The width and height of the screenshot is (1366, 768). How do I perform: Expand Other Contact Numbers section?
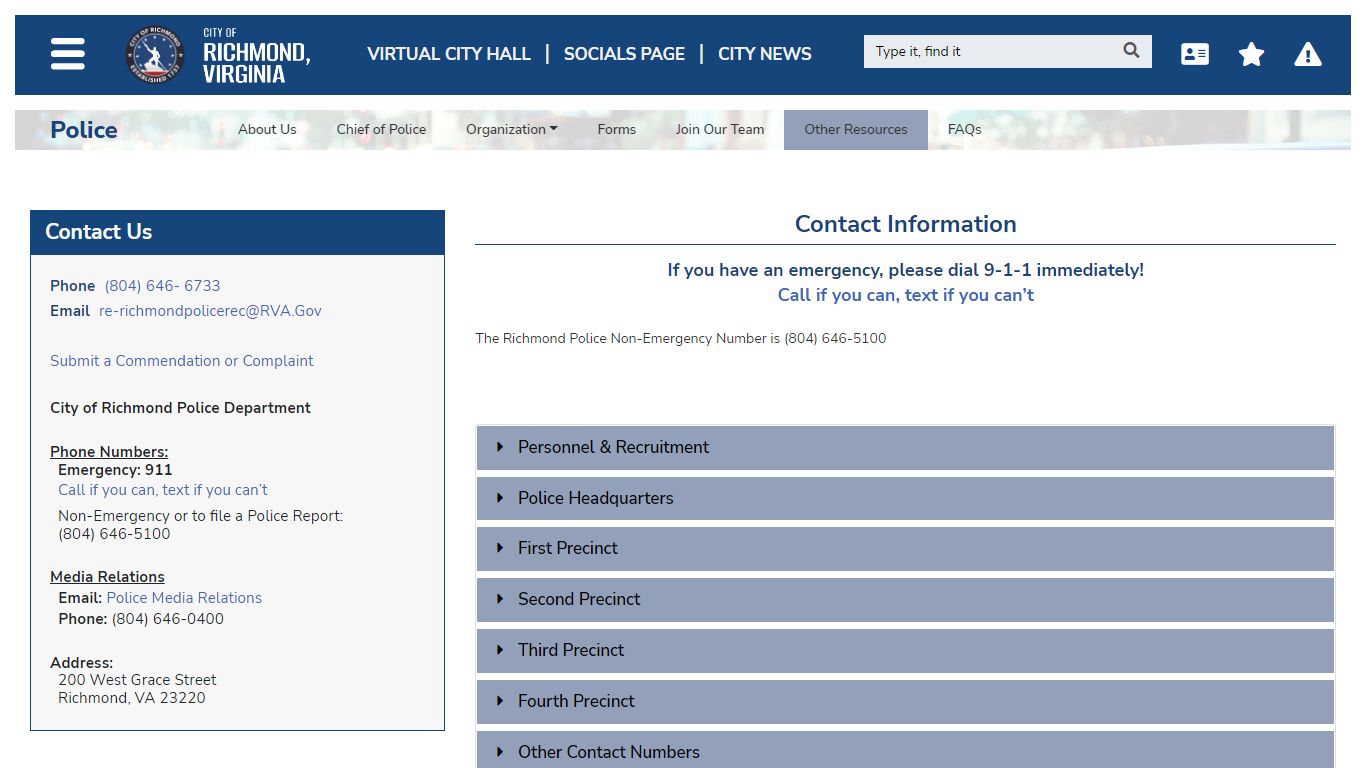[905, 751]
